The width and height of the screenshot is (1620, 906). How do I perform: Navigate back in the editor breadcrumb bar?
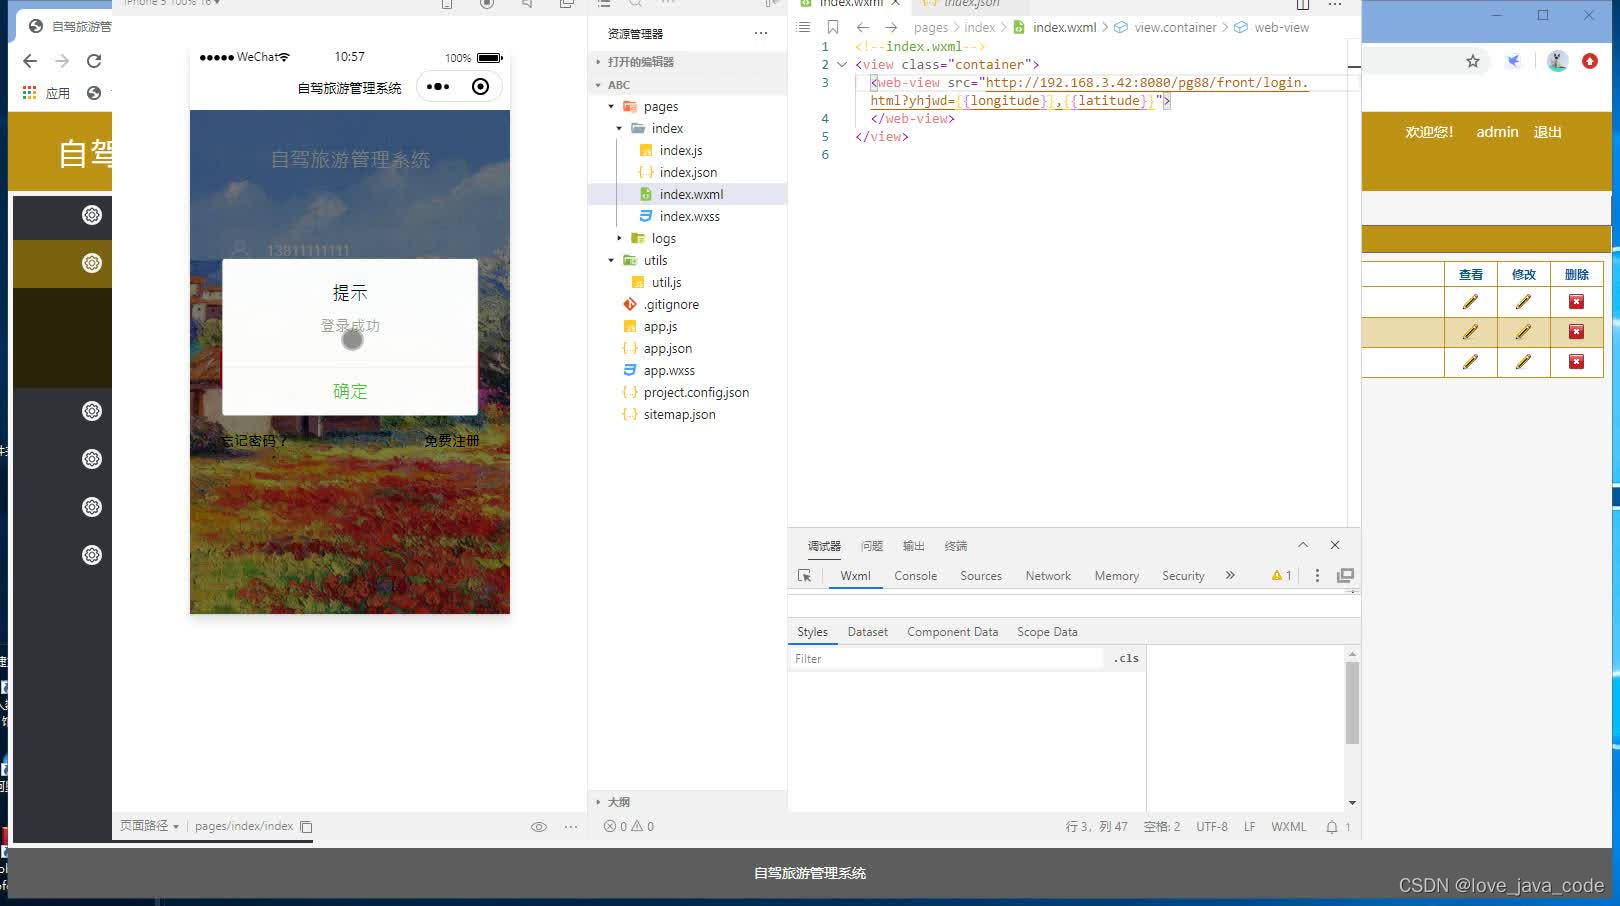tap(863, 27)
